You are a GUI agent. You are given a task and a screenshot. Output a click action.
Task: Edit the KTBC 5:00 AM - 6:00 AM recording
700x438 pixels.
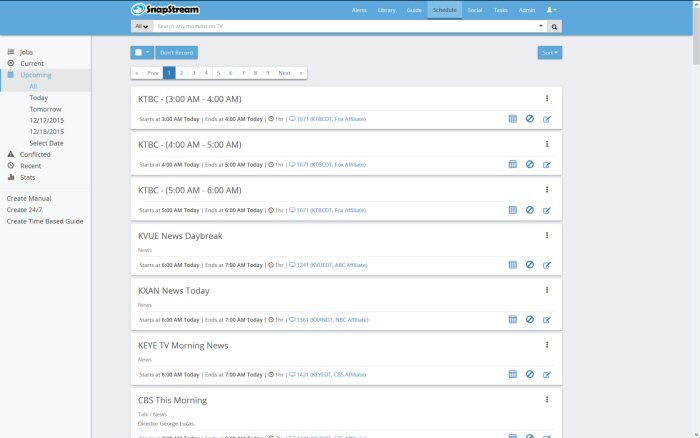pos(546,210)
